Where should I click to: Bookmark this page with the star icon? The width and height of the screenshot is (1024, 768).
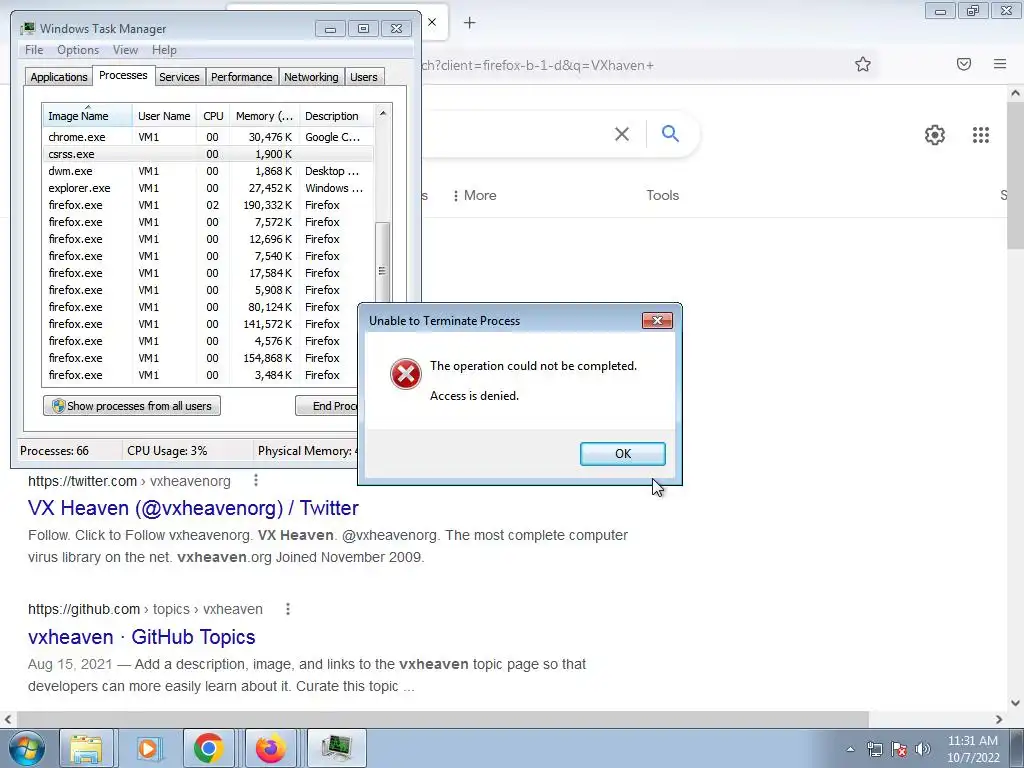point(863,64)
